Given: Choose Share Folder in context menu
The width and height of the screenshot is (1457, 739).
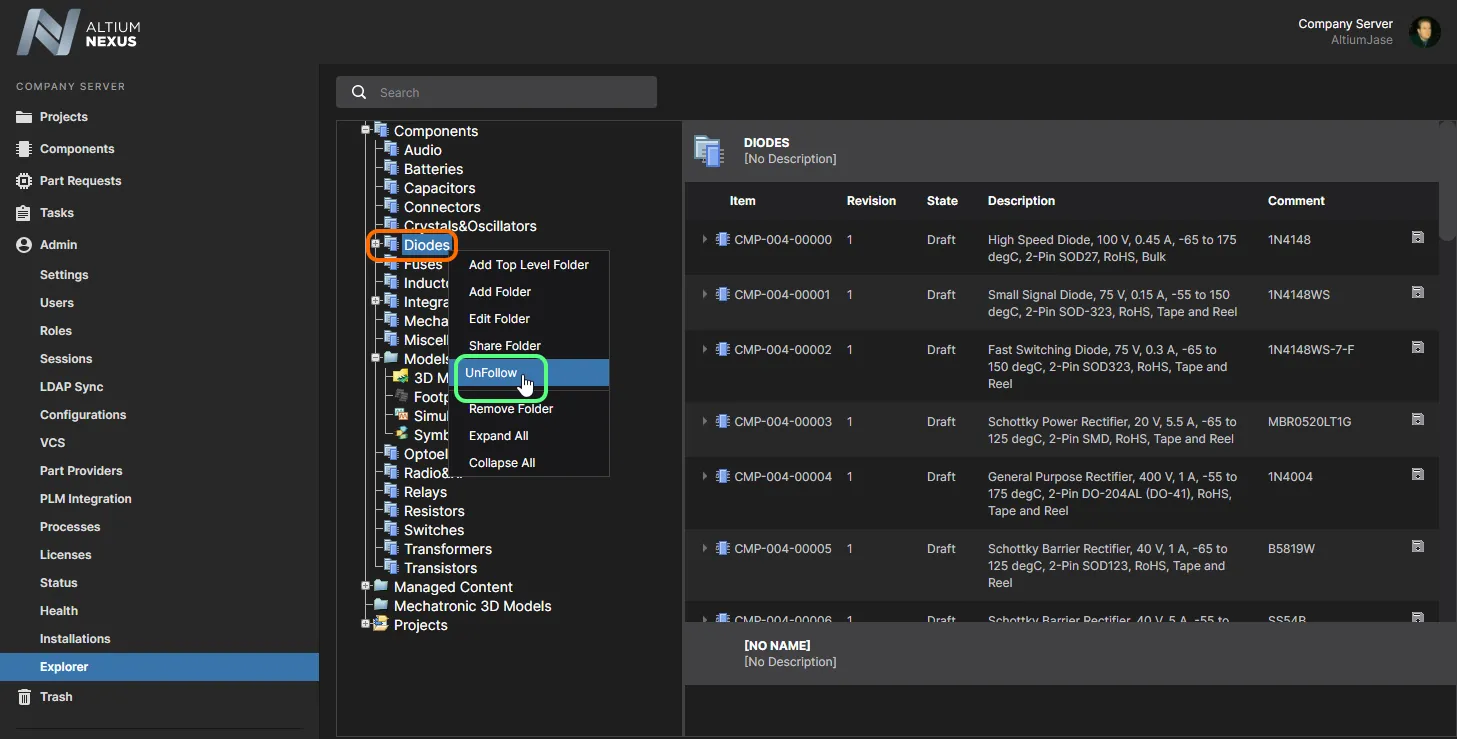Looking at the screenshot, I should point(505,346).
